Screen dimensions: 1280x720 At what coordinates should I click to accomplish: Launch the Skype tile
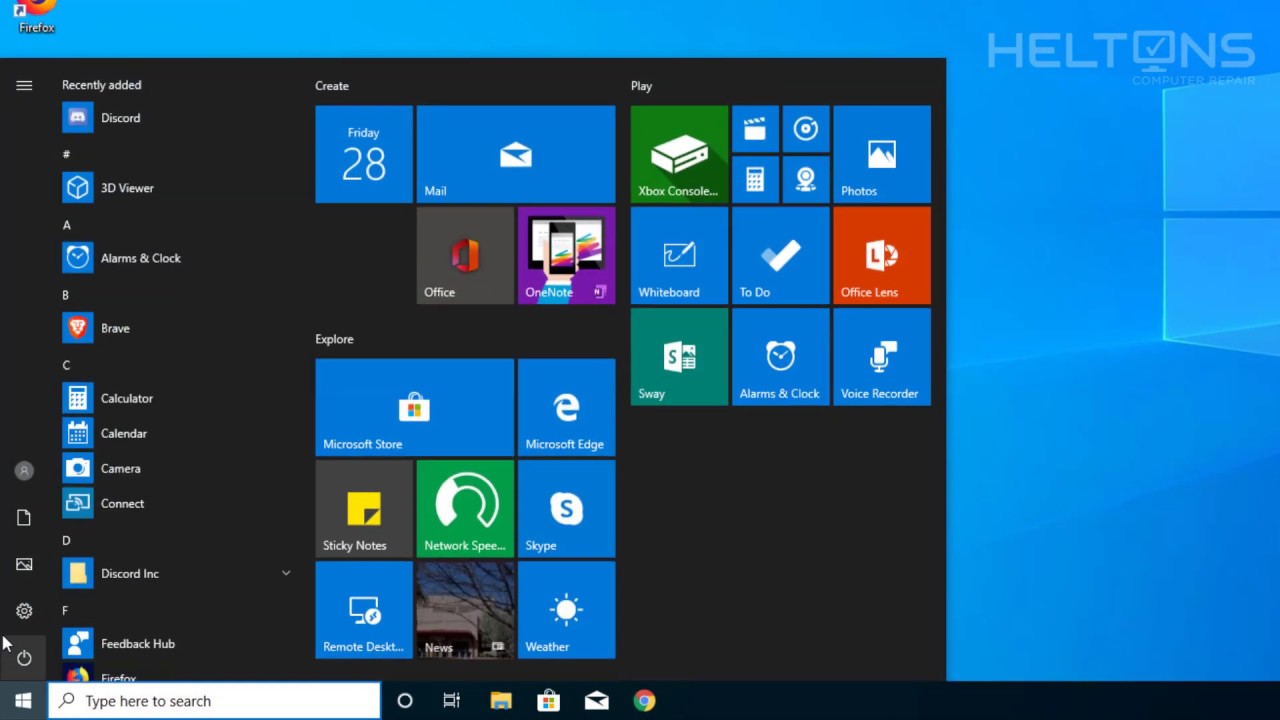coord(566,508)
